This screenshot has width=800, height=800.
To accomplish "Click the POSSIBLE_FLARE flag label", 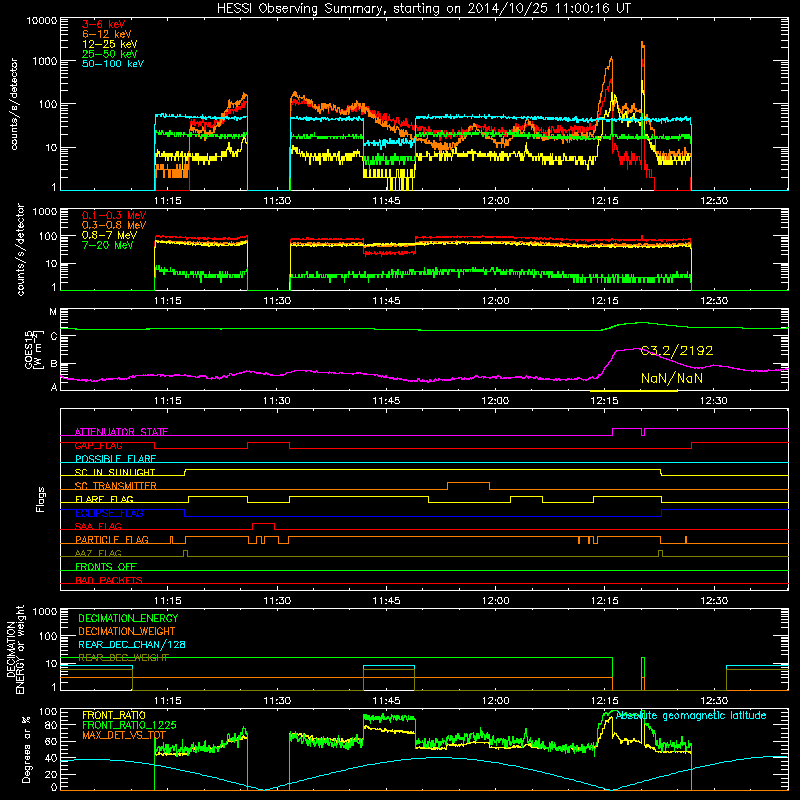I will (115, 459).
